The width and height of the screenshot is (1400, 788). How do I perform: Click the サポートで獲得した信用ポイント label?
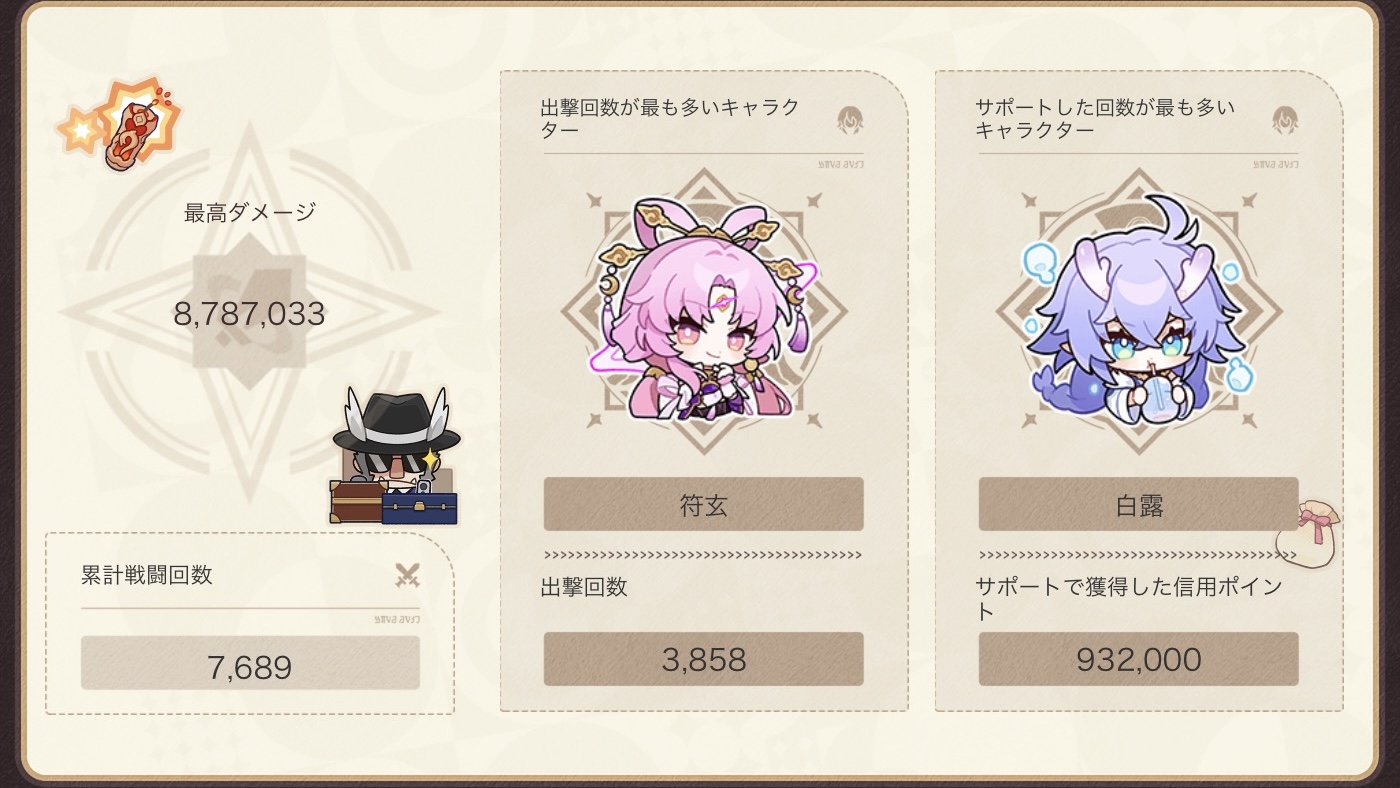pyautogui.click(x=1128, y=598)
